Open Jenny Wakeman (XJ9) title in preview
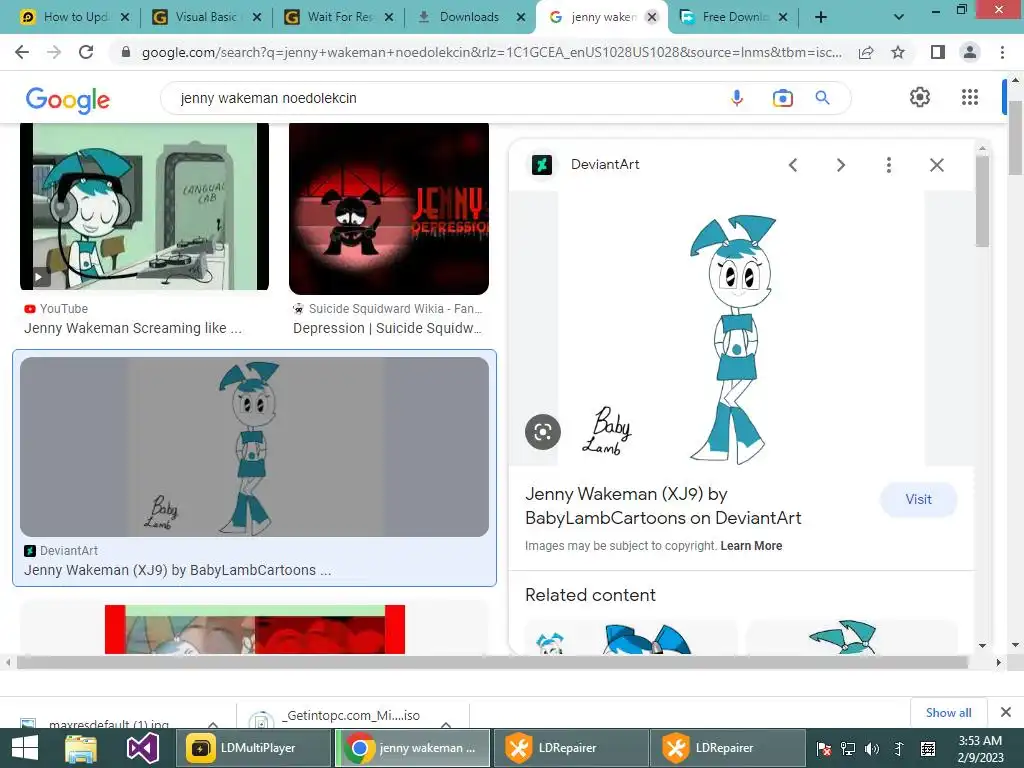The height and width of the screenshot is (768, 1024). coord(663,506)
